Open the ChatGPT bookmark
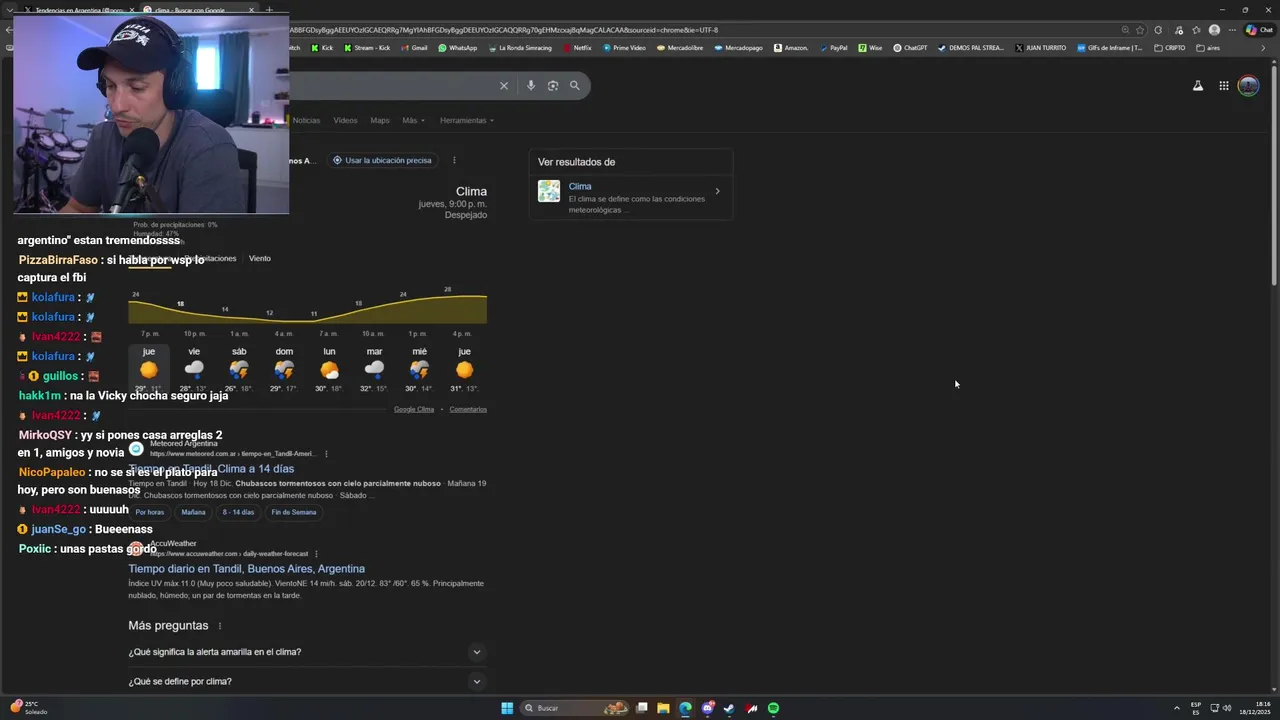This screenshot has height=720, width=1280. tap(911, 48)
